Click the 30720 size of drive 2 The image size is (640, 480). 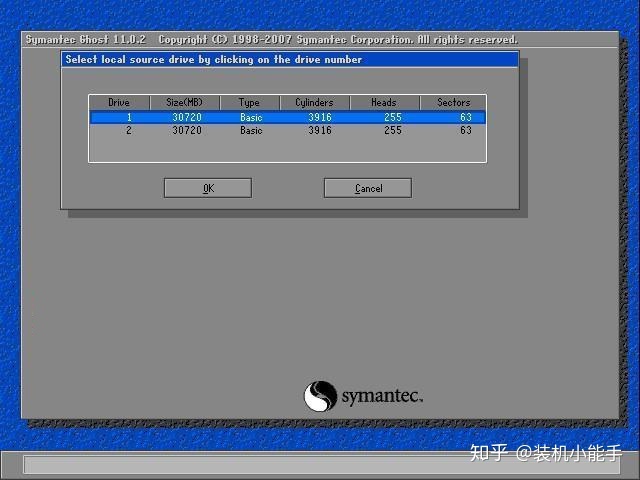coord(187,130)
